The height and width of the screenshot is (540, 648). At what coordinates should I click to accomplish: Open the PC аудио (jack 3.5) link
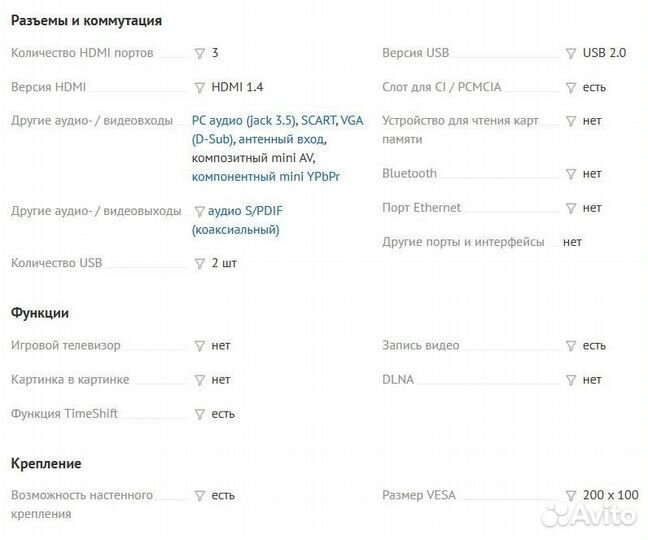pos(244,121)
